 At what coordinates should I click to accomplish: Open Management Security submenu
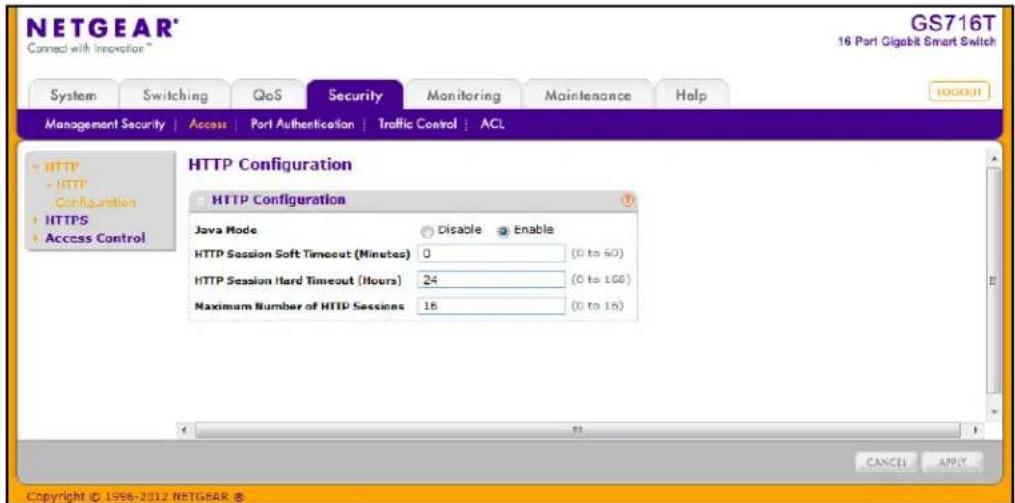[105, 124]
